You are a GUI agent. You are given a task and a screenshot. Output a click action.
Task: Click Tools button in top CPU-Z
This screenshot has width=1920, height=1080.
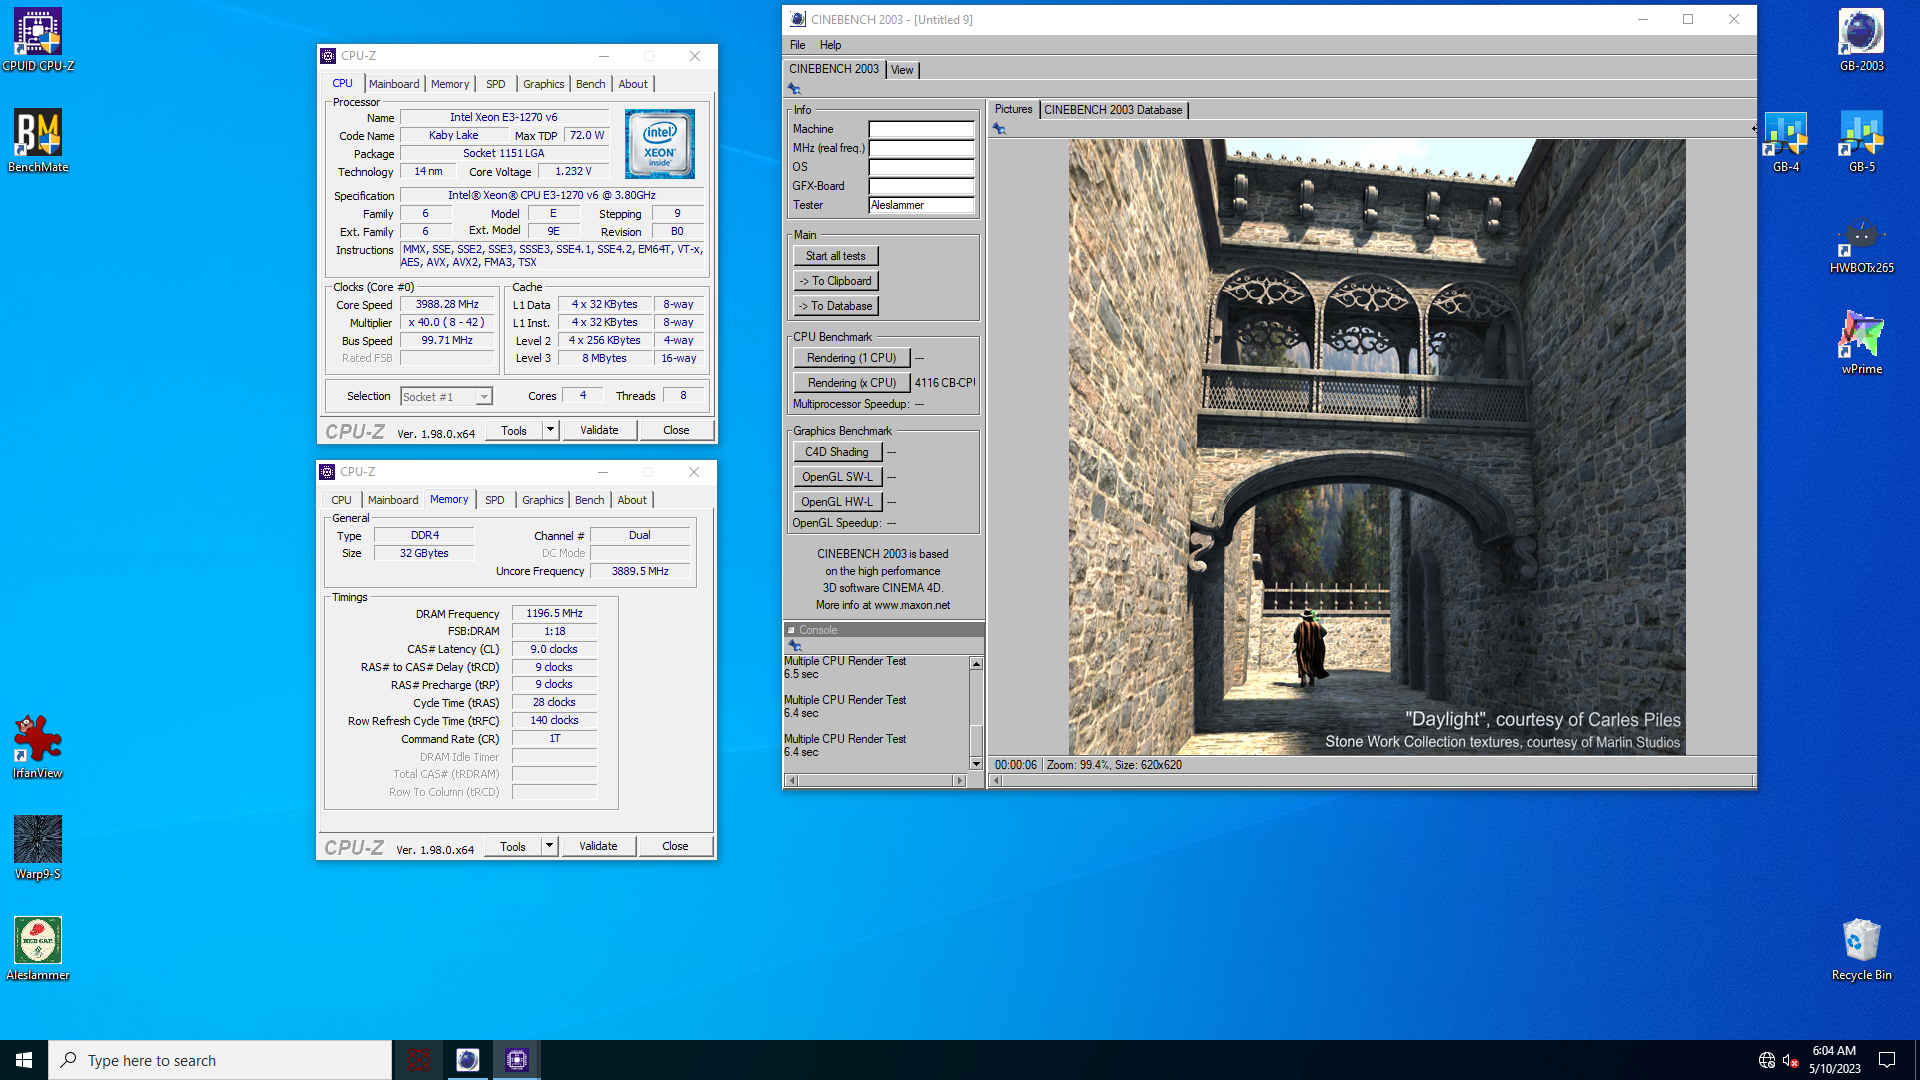coord(514,430)
